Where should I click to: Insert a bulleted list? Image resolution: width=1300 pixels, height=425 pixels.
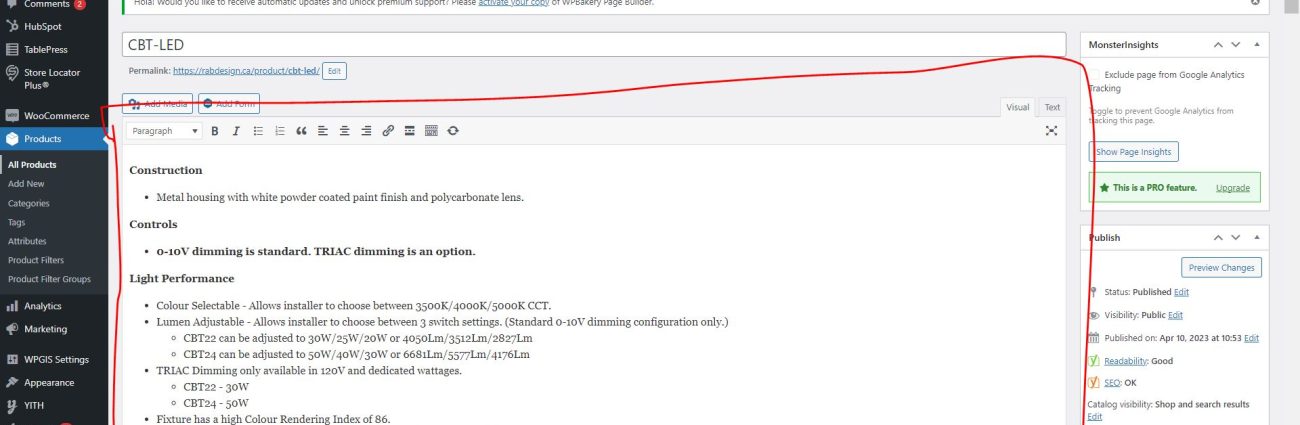[258, 131]
